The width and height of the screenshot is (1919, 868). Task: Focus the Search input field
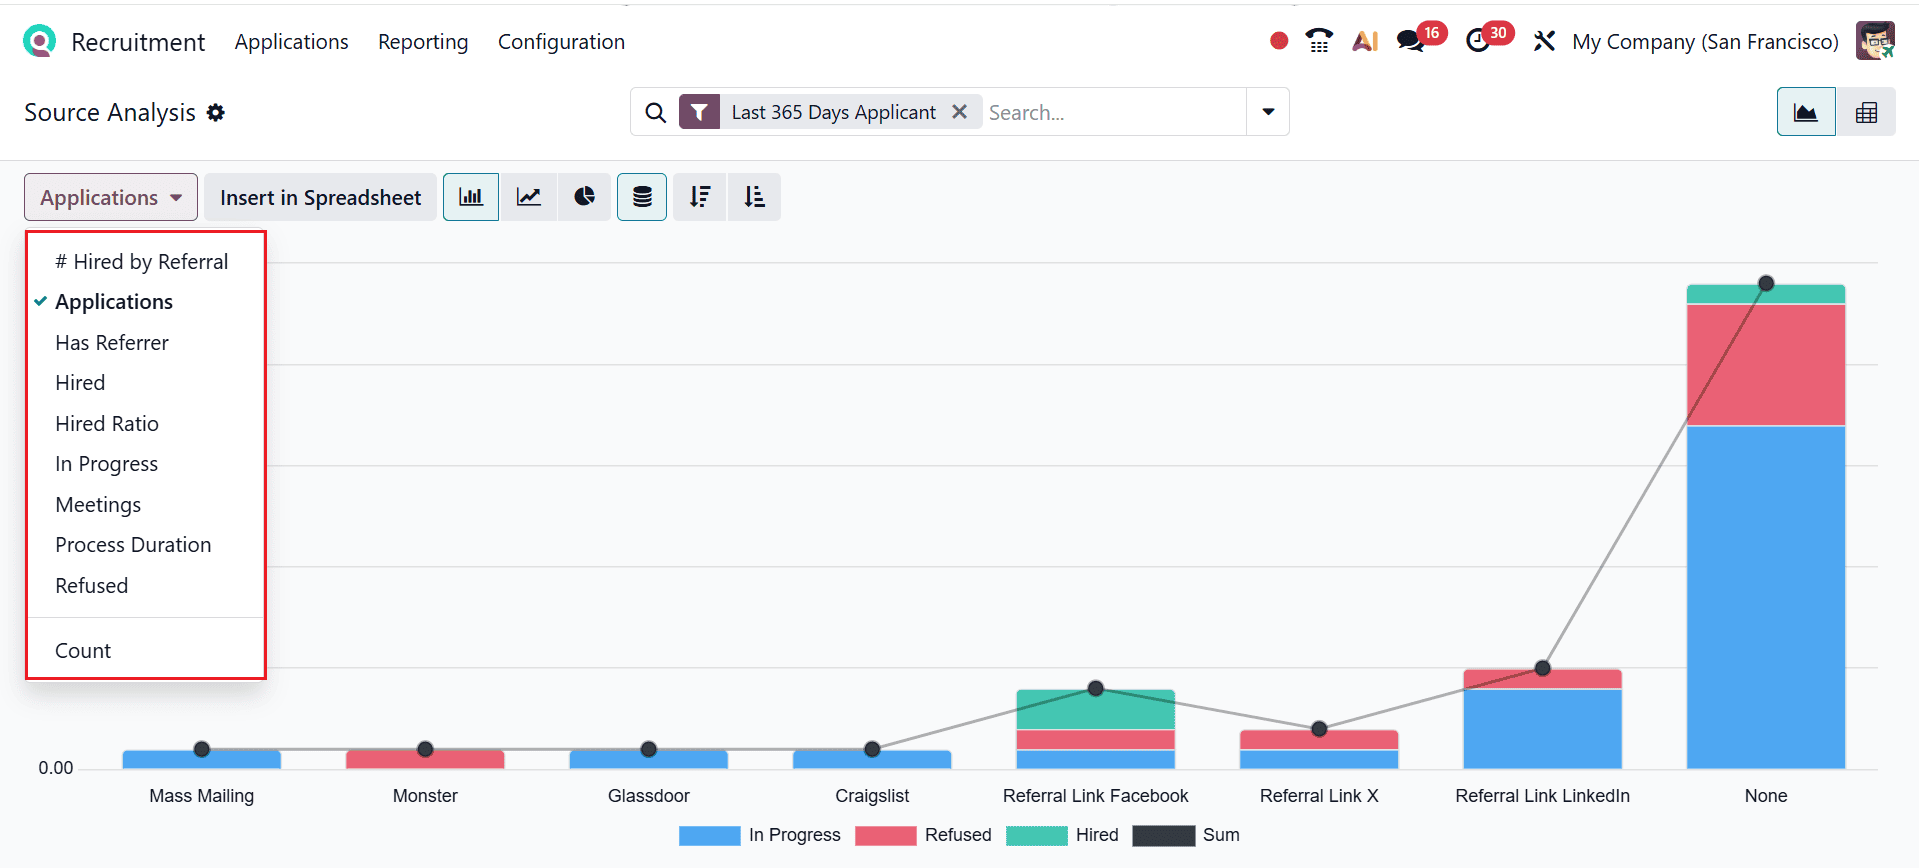pyautogui.click(x=1113, y=112)
